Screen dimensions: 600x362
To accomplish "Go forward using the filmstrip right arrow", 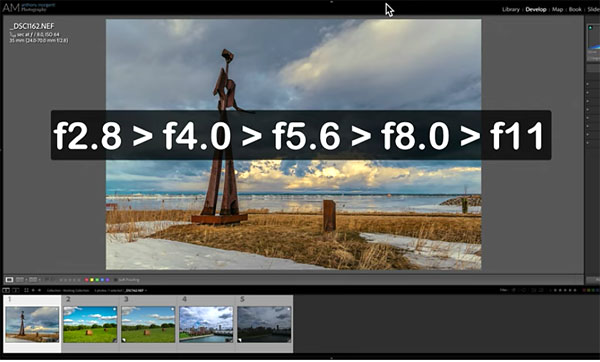I will pos(39,290).
